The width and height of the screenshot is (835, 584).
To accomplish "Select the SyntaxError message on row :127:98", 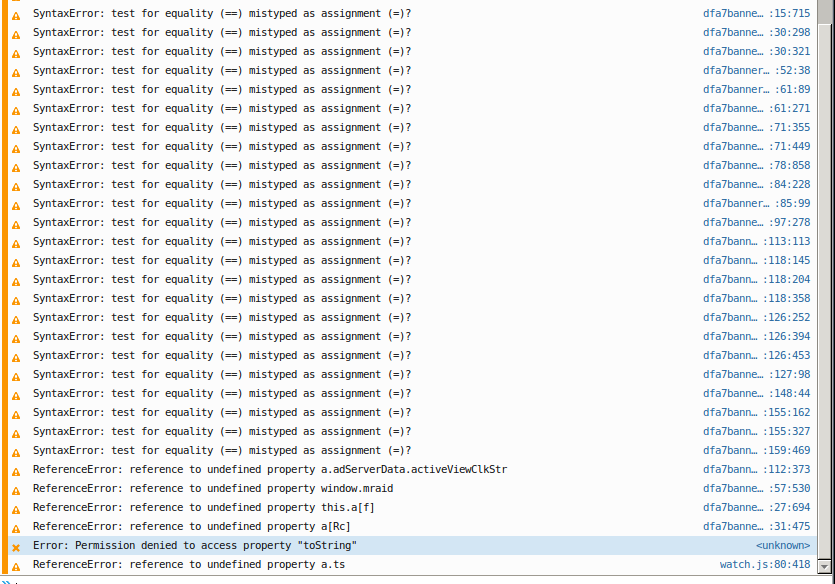I will click(x=222, y=374).
